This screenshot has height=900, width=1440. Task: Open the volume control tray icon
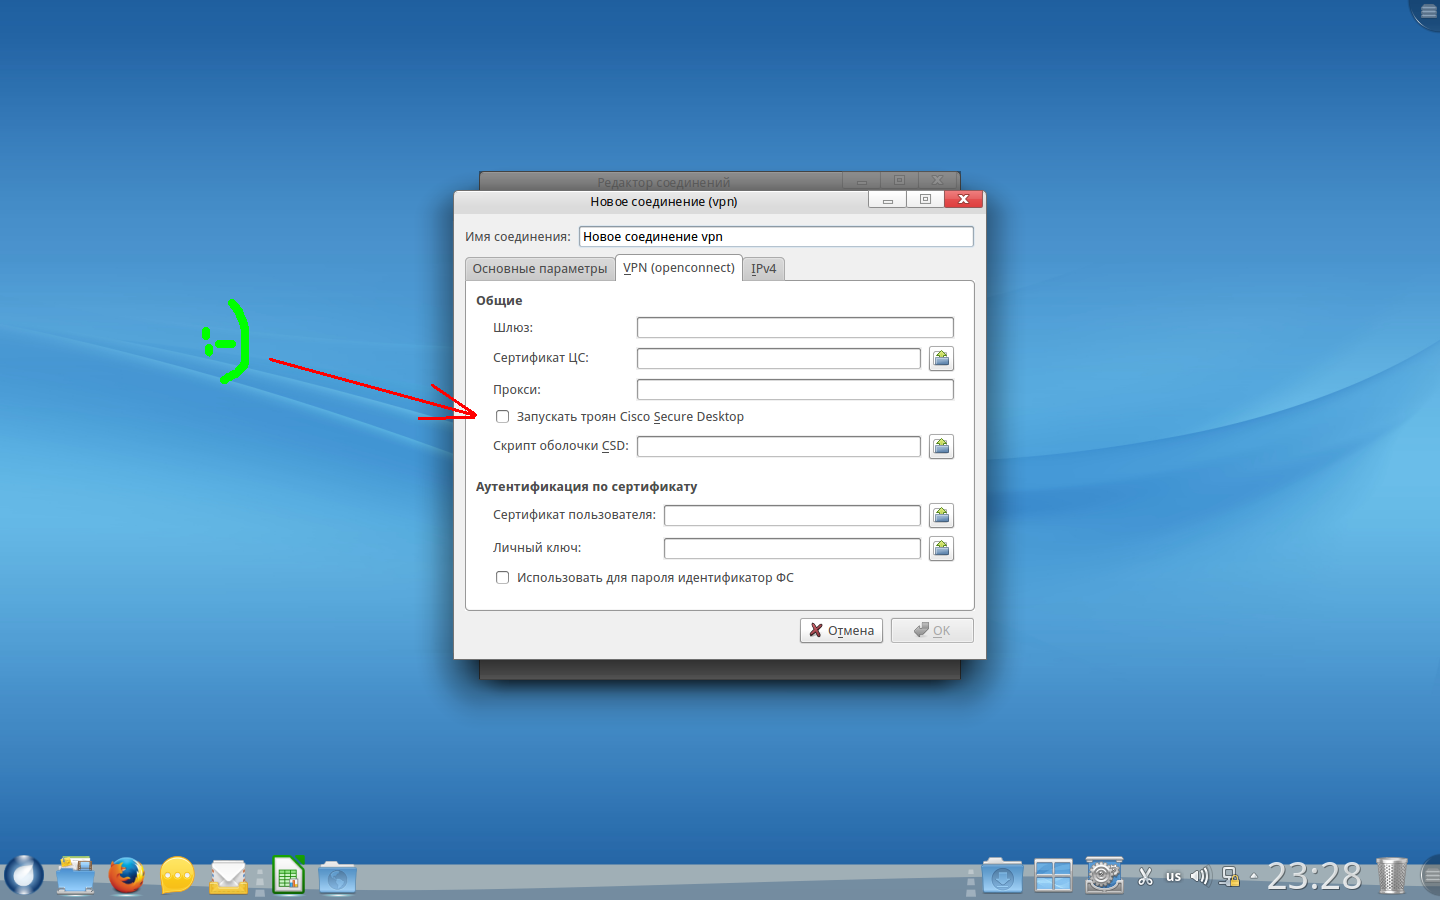point(1200,877)
